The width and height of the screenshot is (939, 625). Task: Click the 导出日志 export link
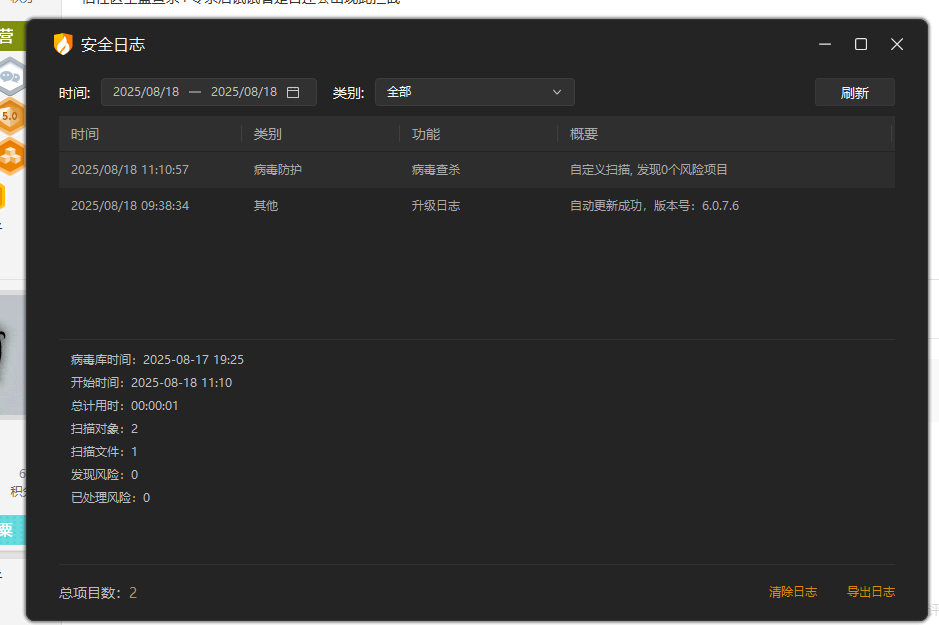tap(870, 592)
